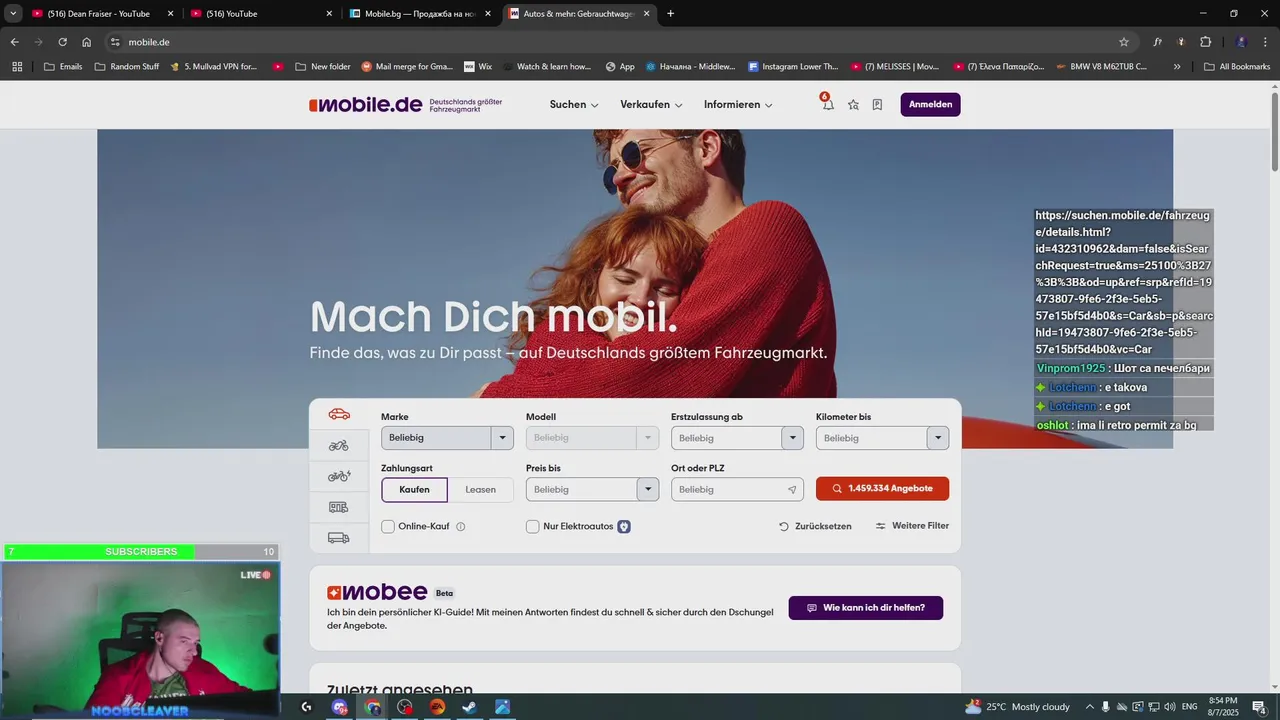Reload the current page
The height and width of the screenshot is (720, 1280).
tap(62, 42)
